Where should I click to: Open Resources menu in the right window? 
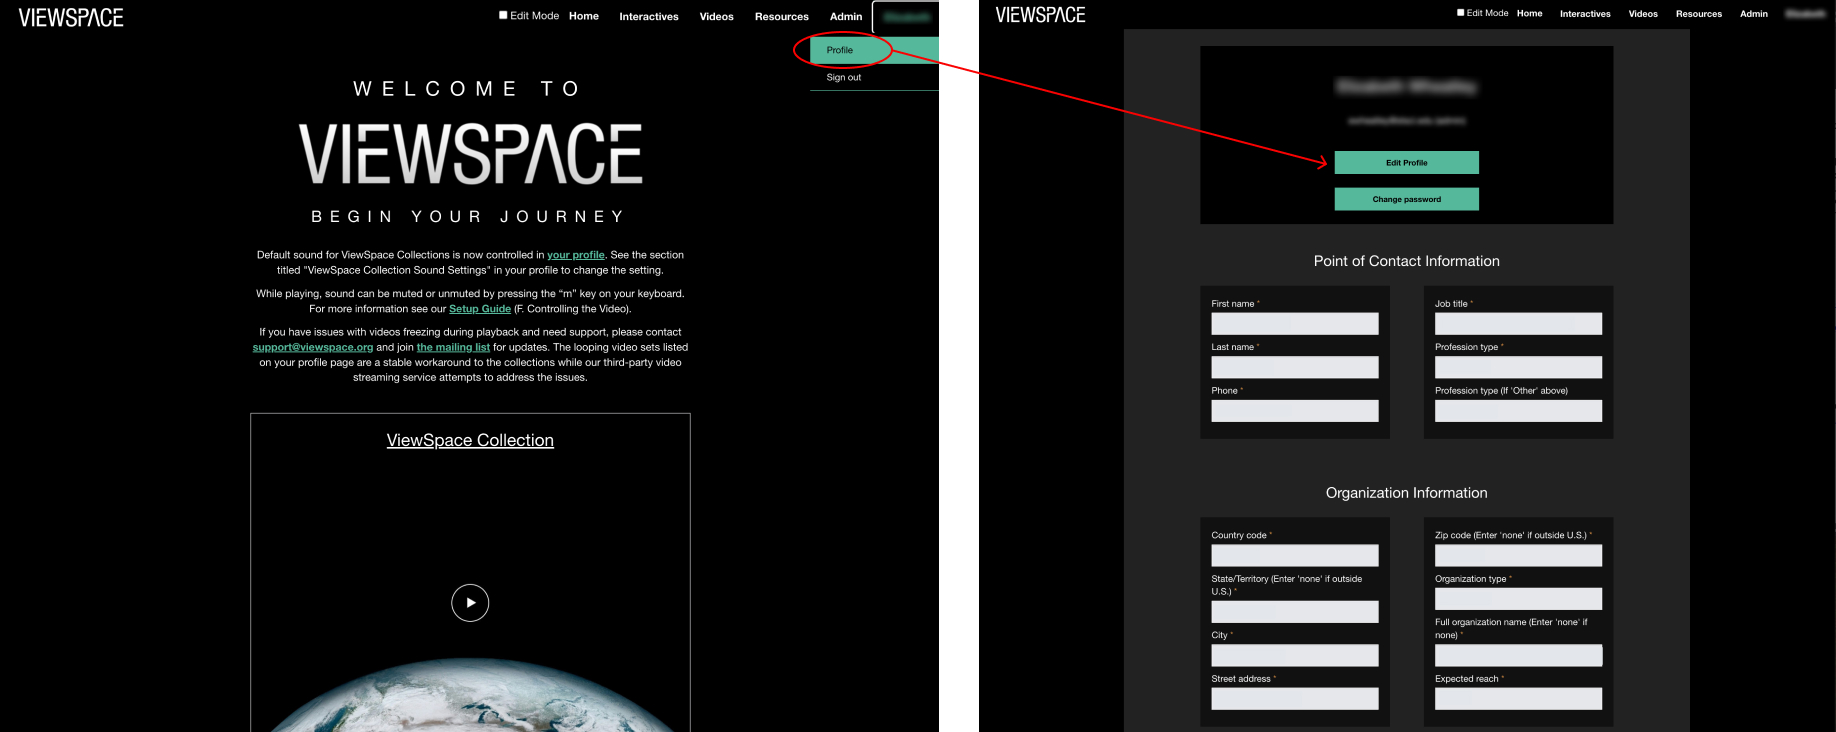point(1699,14)
